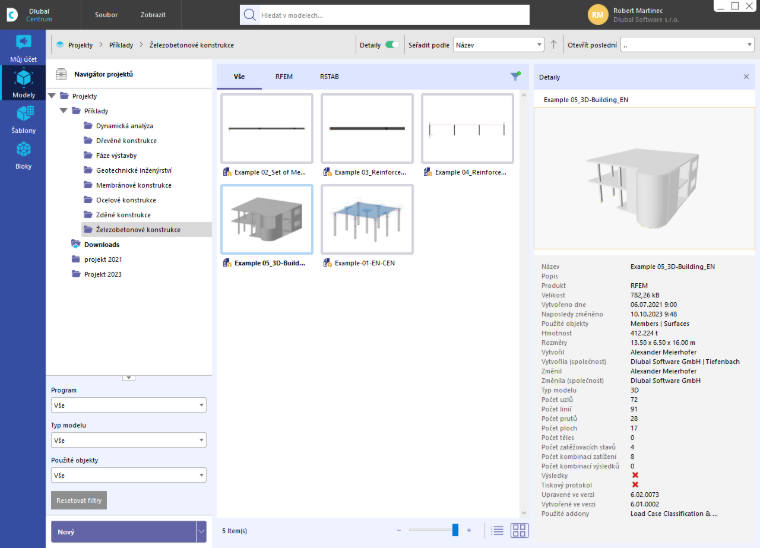Click the Nový button

point(124,532)
